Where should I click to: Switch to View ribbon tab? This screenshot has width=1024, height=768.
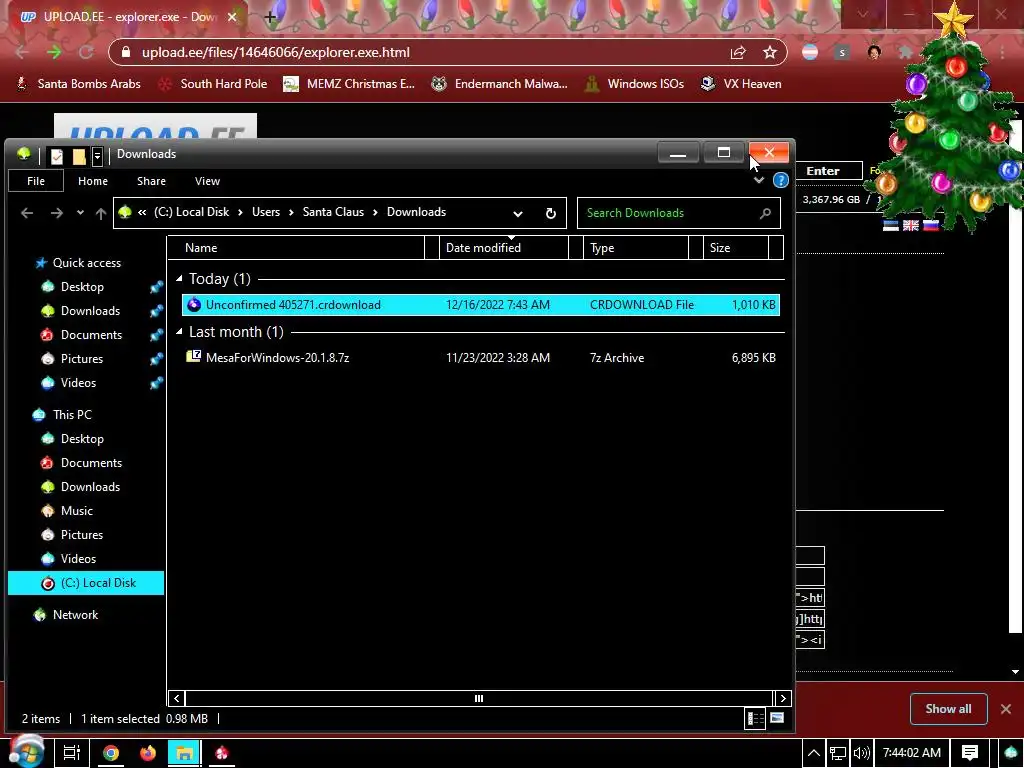pyautogui.click(x=207, y=181)
